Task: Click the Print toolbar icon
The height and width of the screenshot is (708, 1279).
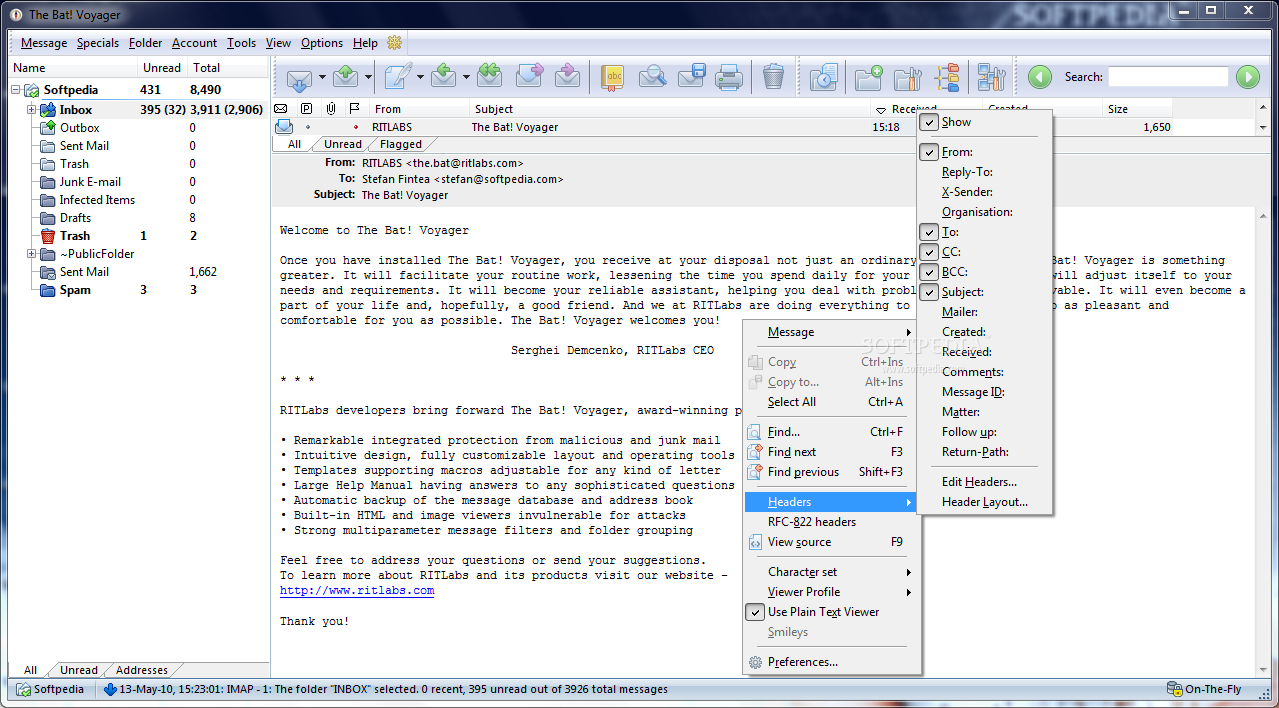Action: [x=729, y=77]
